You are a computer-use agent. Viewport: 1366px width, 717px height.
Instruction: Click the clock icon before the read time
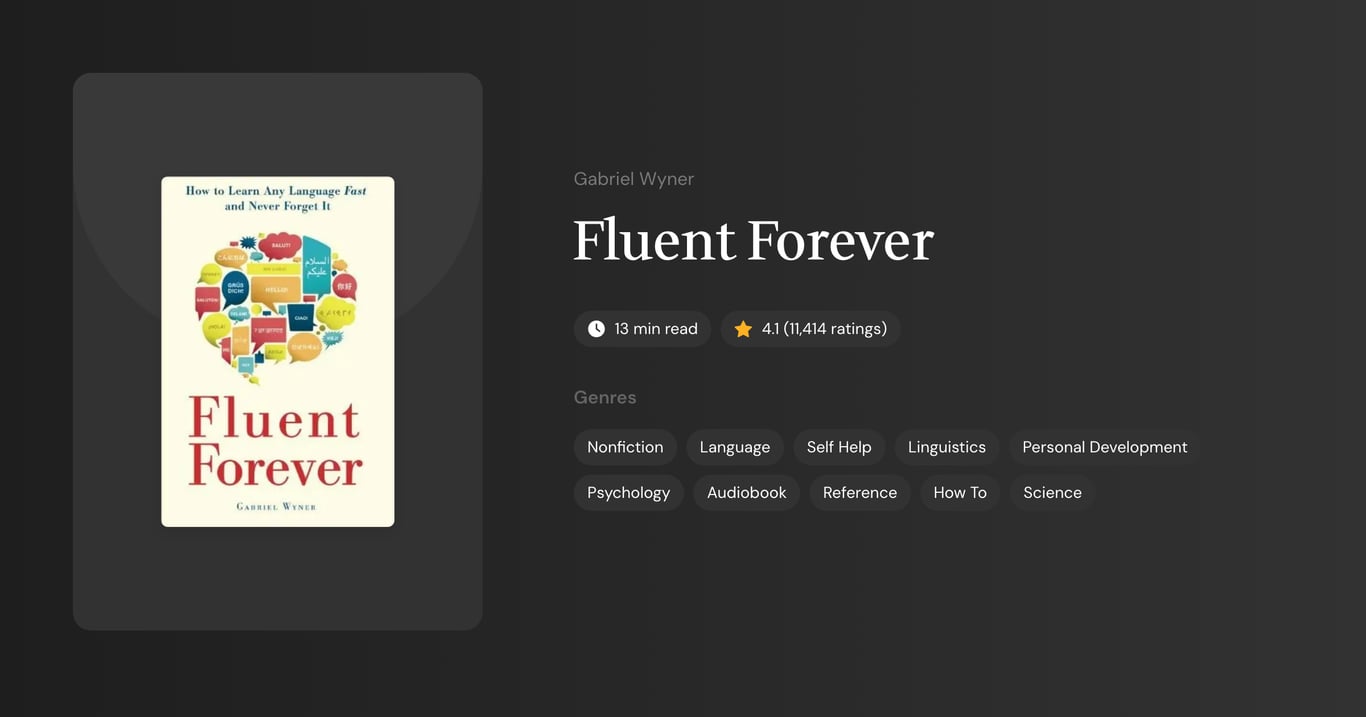595,328
